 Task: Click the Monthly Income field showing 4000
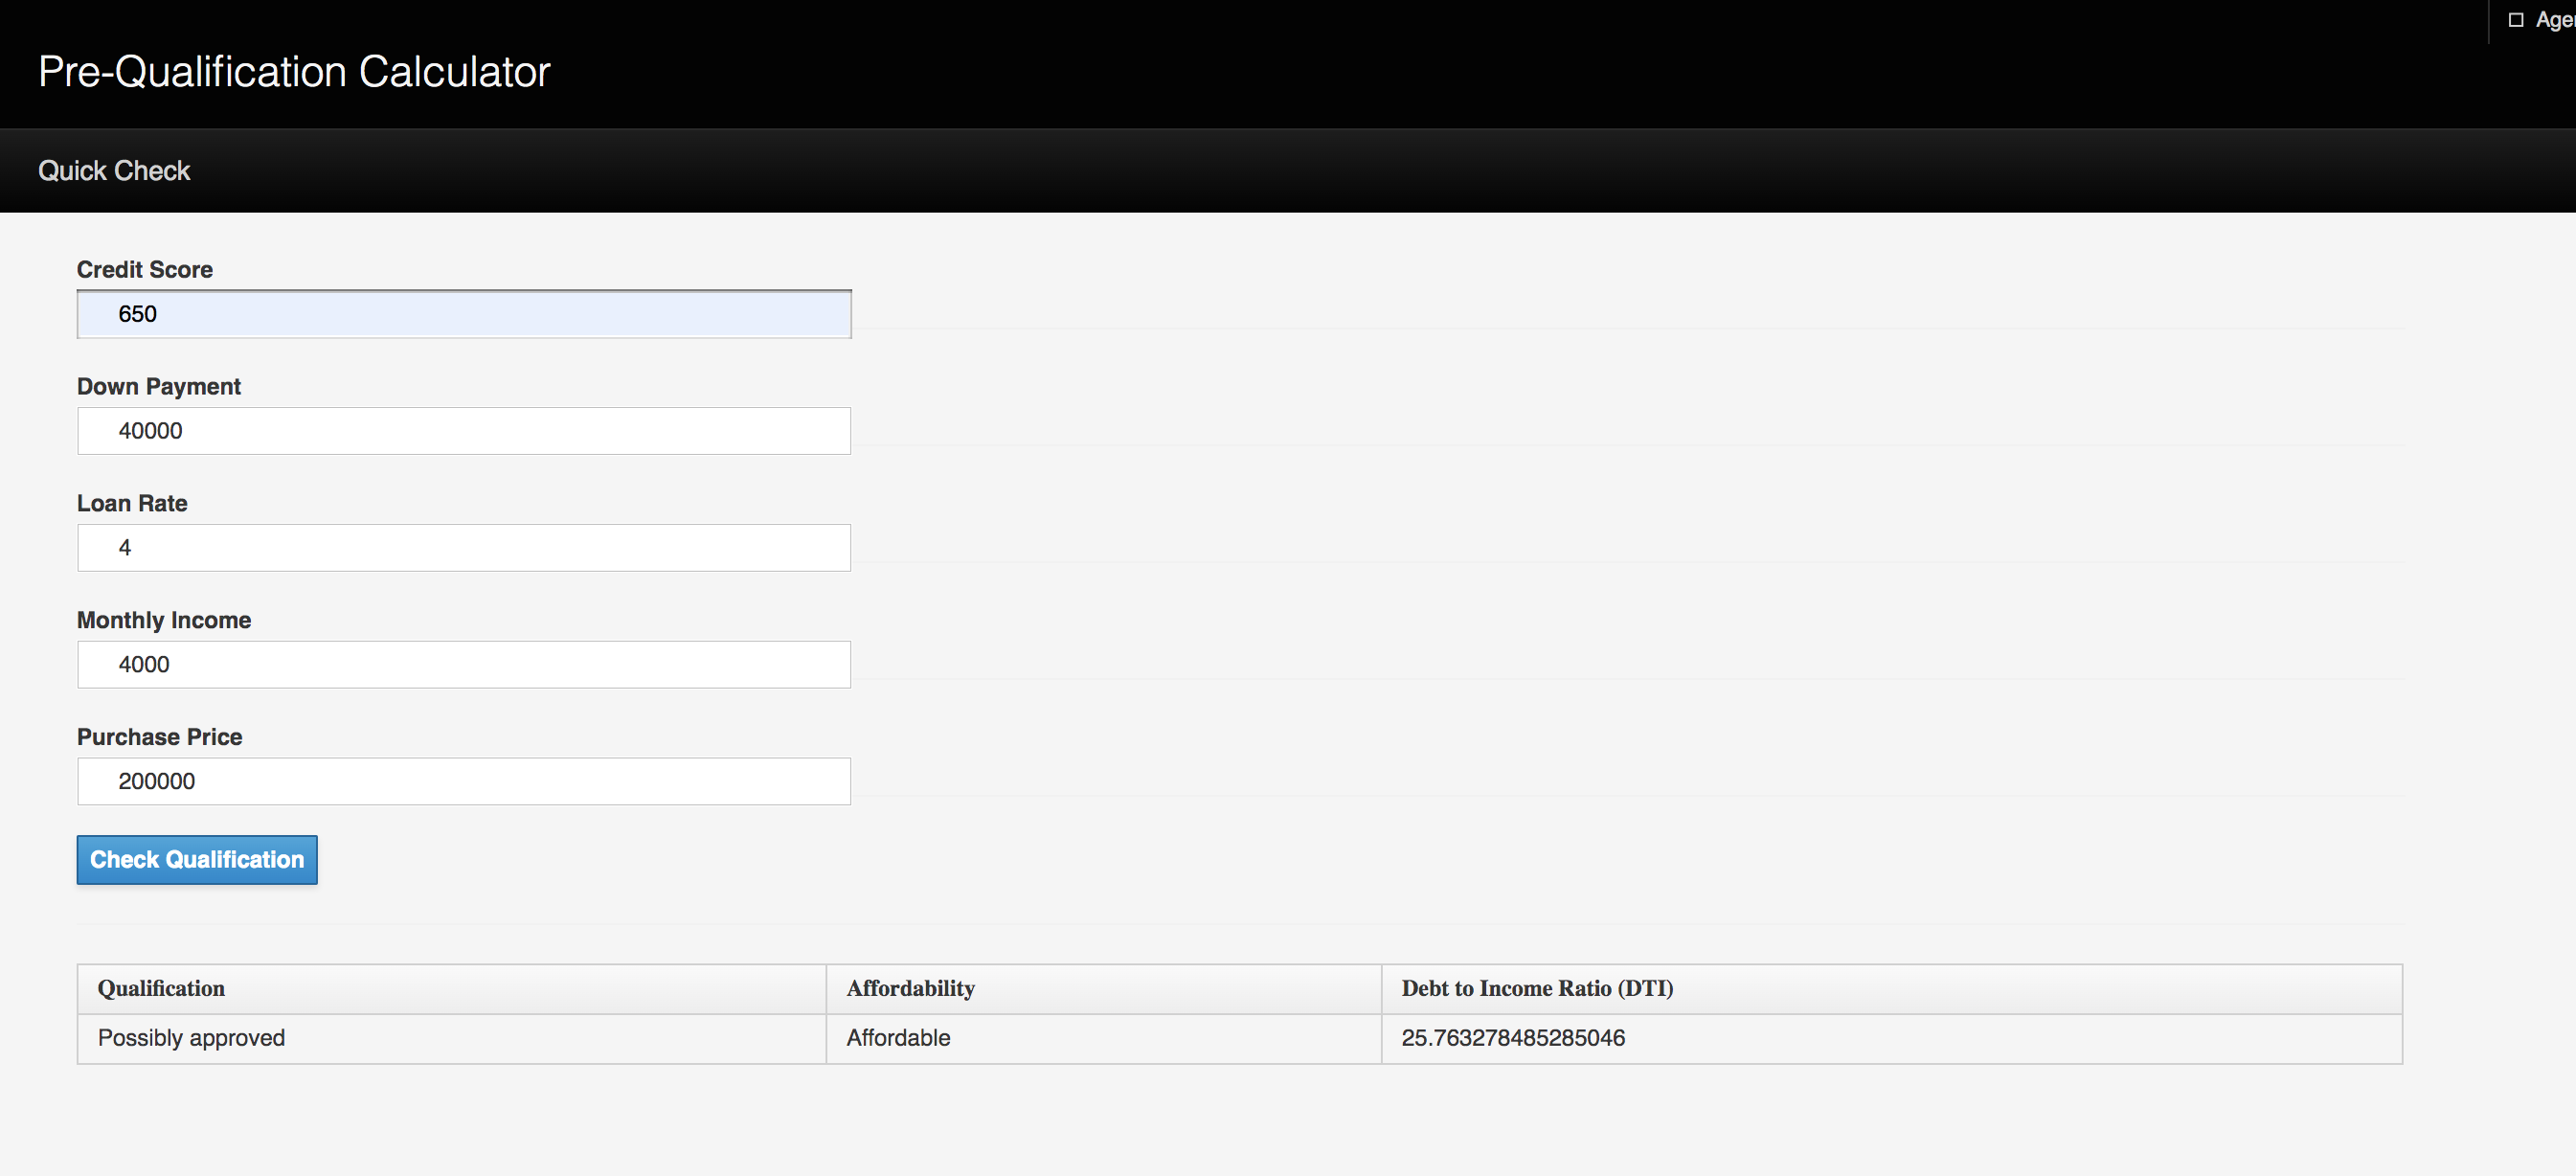pyautogui.click(x=464, y=665)
